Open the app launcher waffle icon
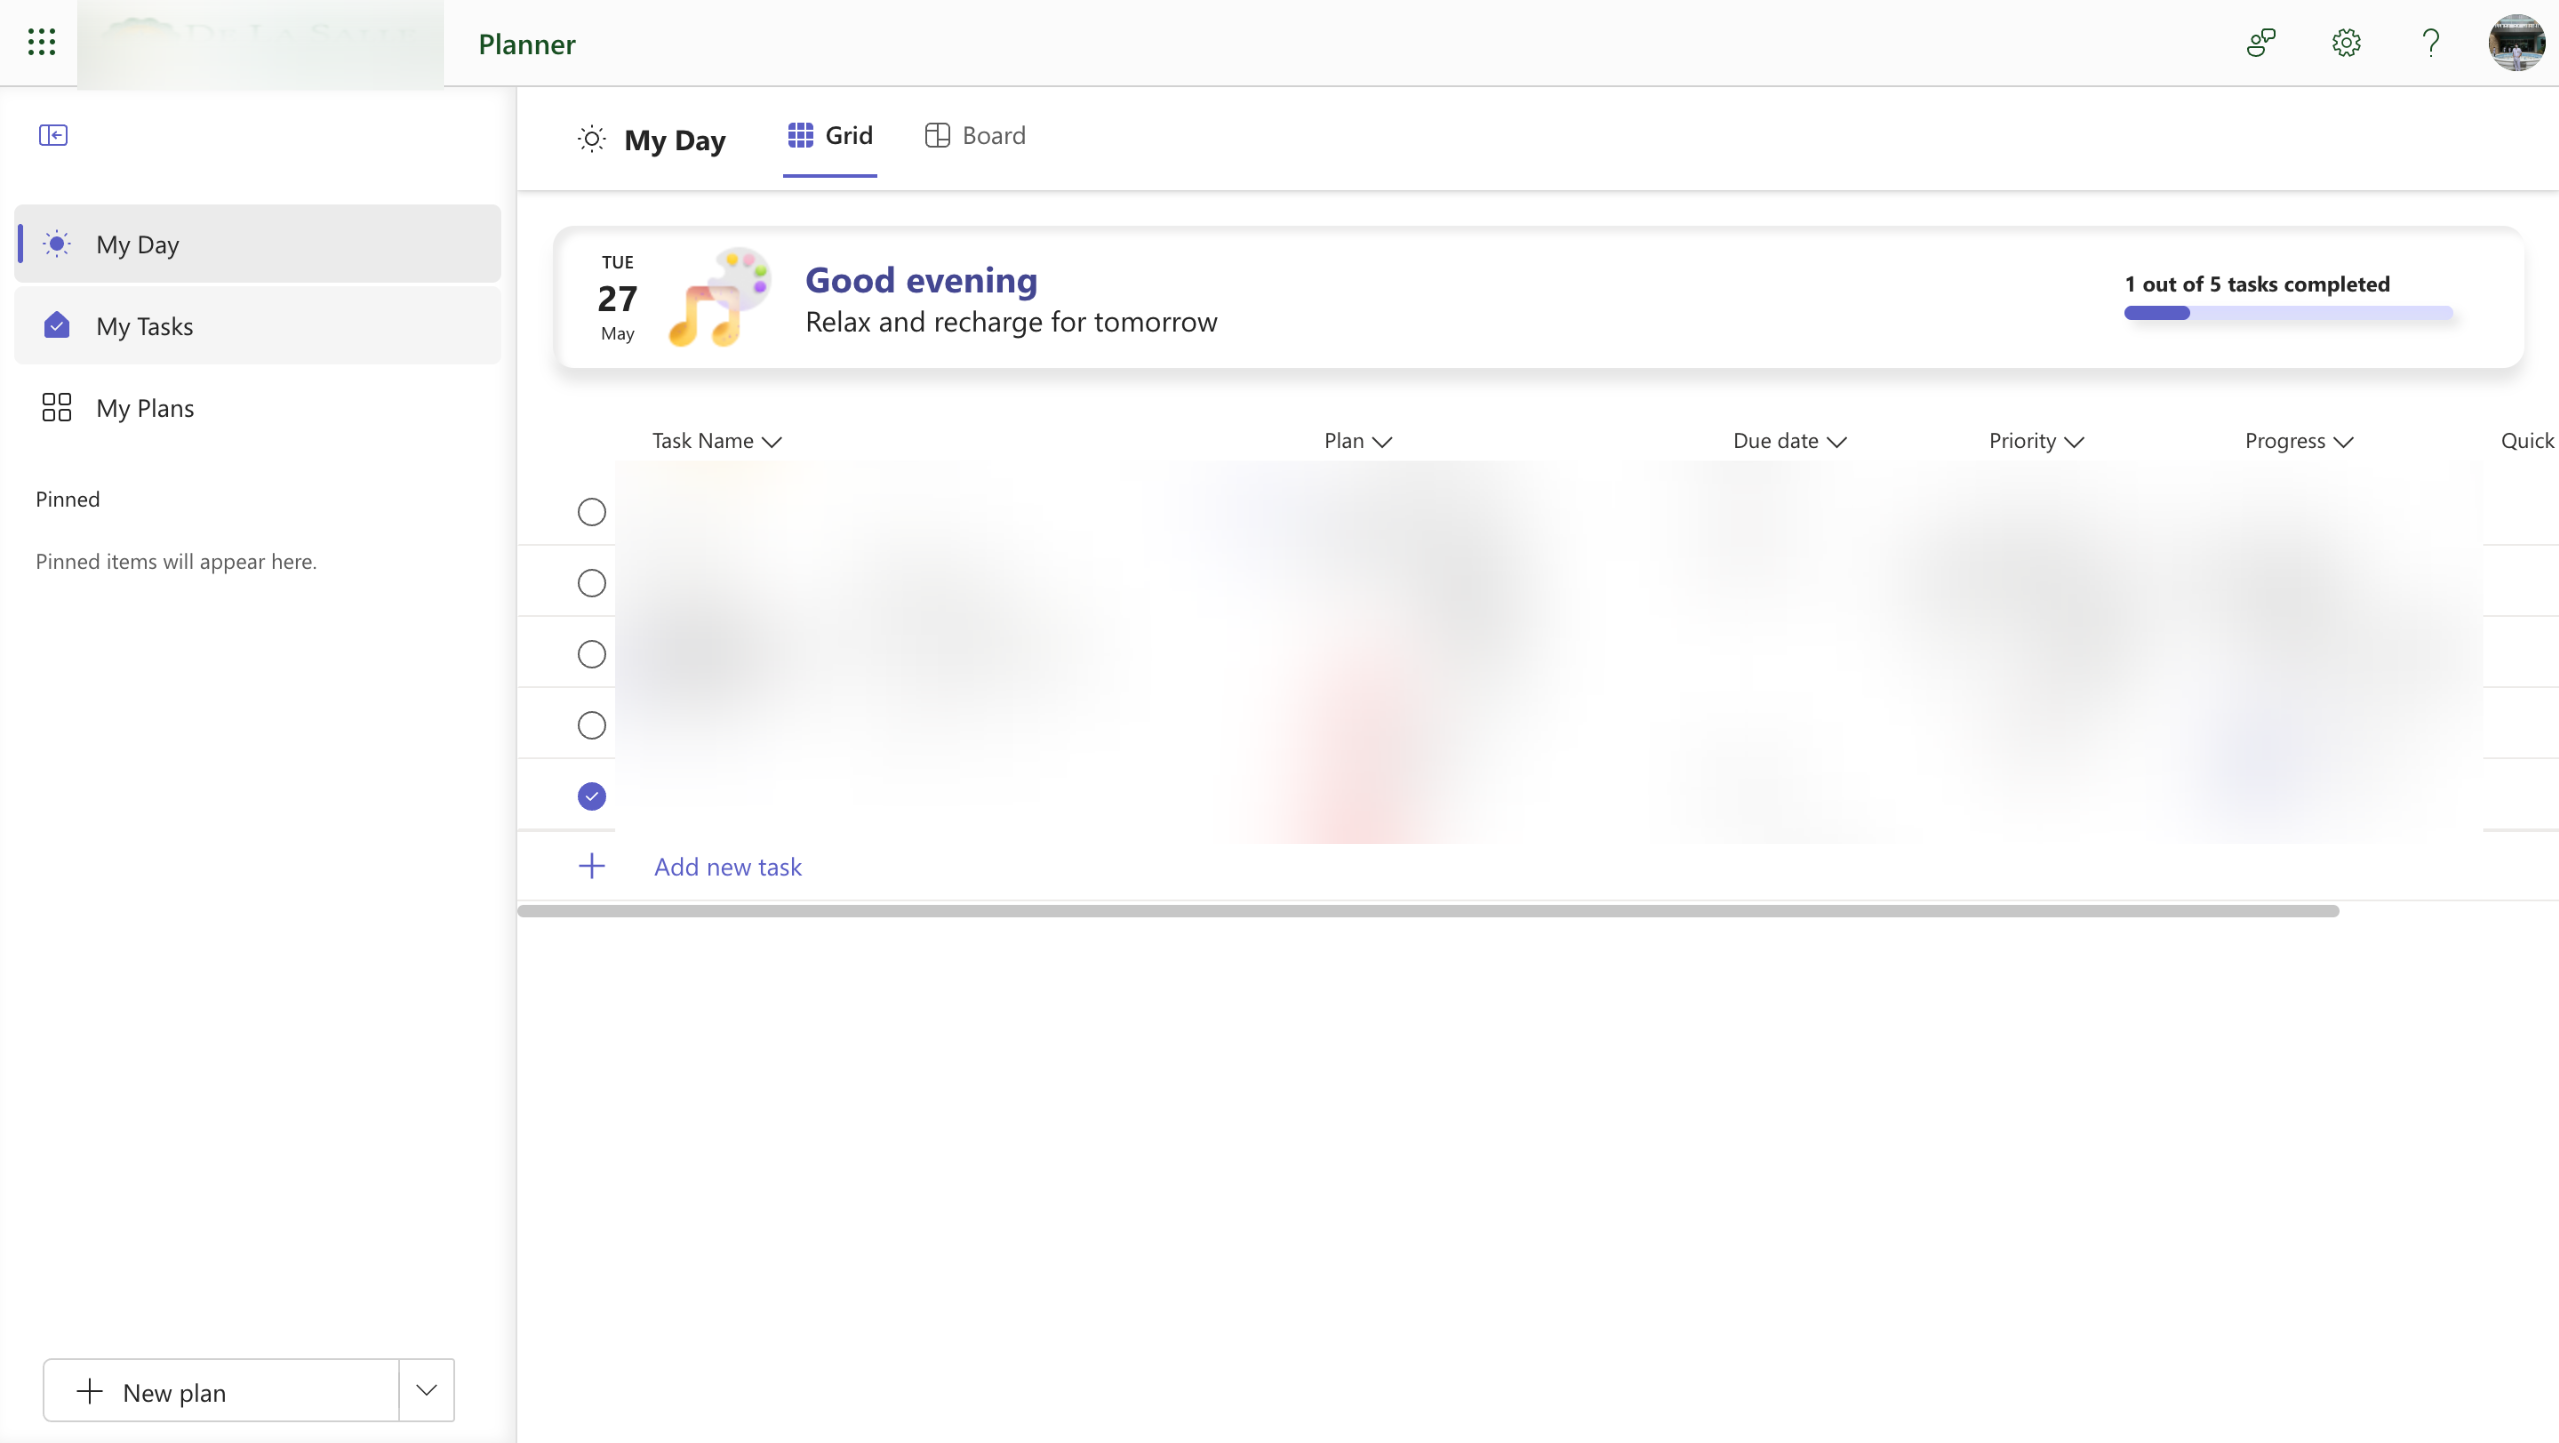Viewport: 2559px width, 1443px height. point(41,42)
